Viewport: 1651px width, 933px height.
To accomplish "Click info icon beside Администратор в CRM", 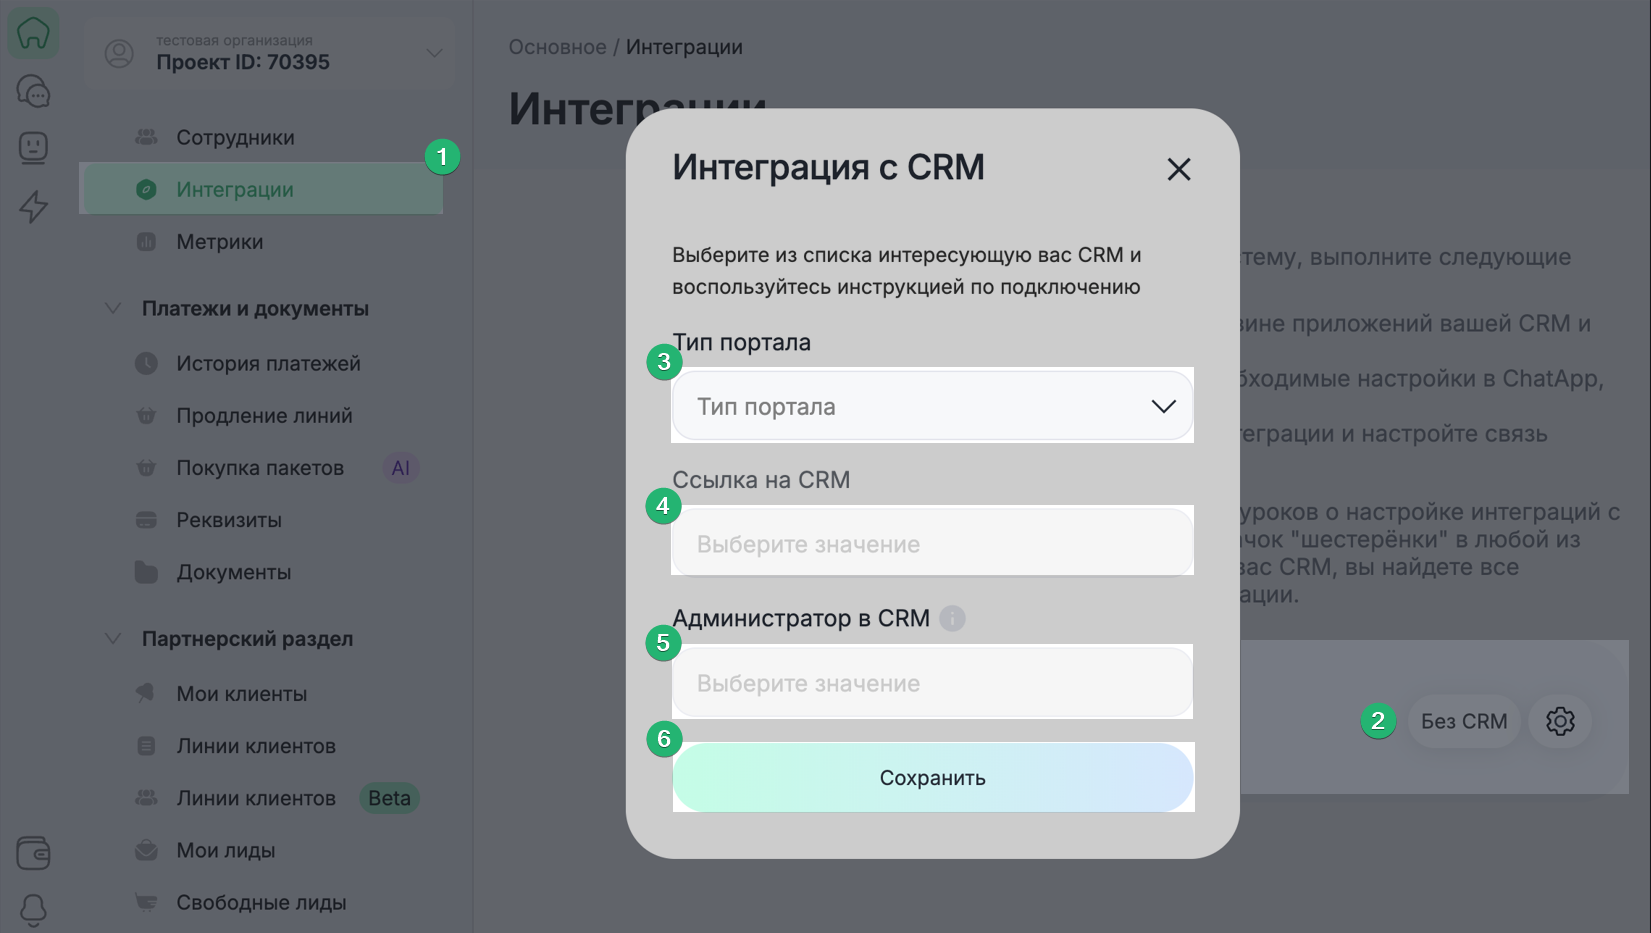I will [x=952, y=619].
